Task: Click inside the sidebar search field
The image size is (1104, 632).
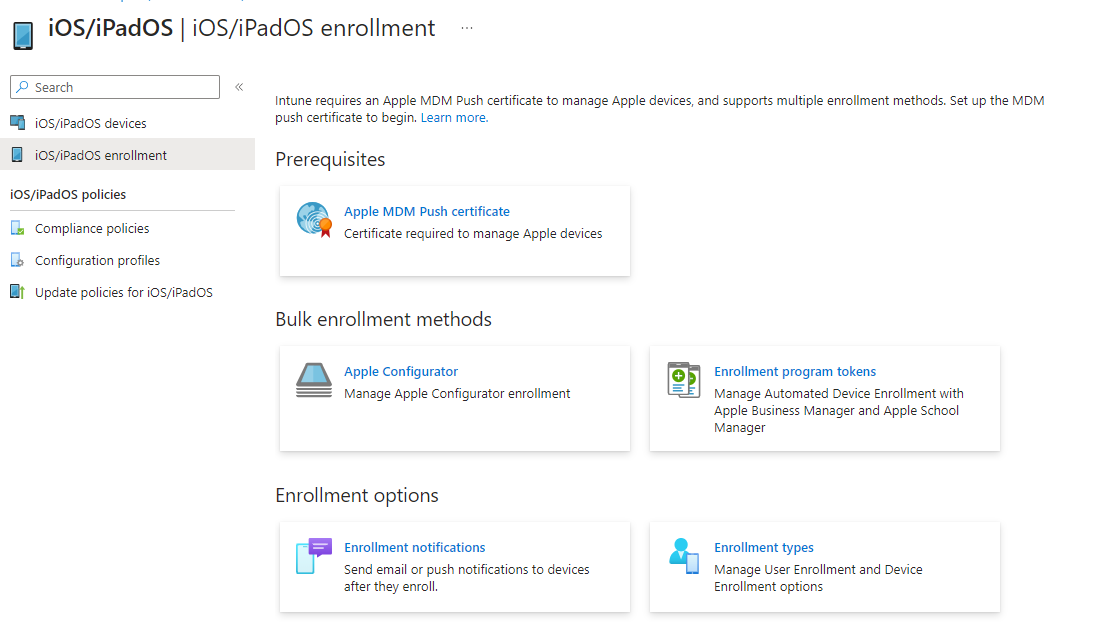Action: [115, 87]
